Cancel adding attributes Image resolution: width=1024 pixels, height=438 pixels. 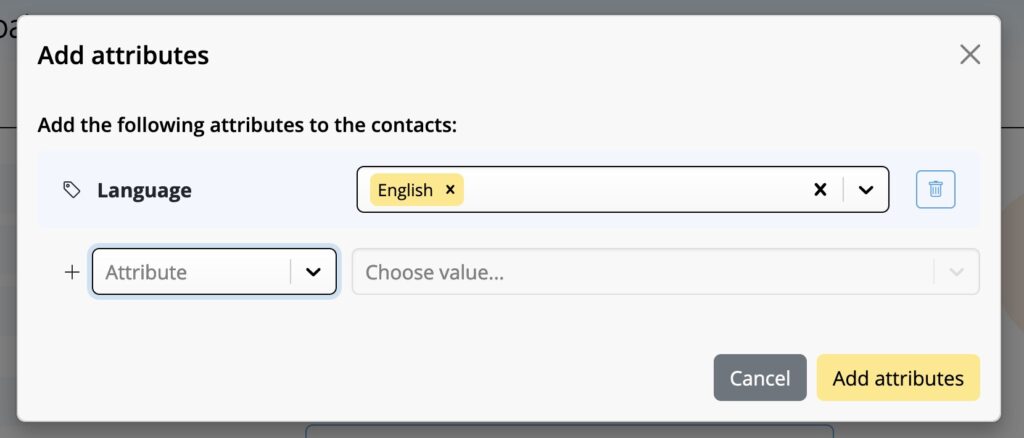760,378
